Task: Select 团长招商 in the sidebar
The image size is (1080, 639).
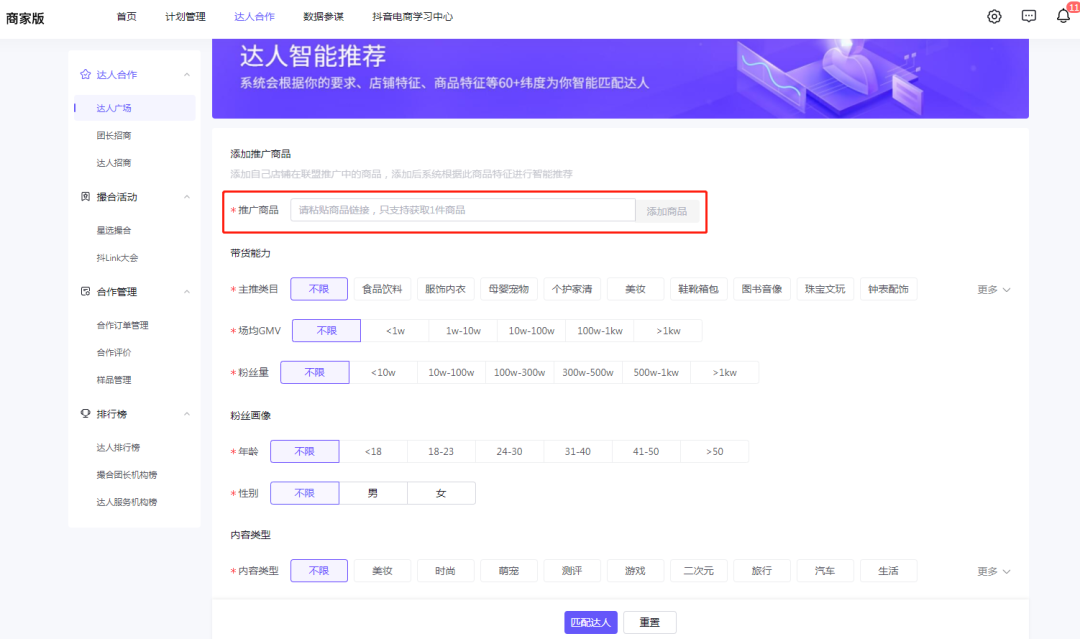Action: click(114, 136)
